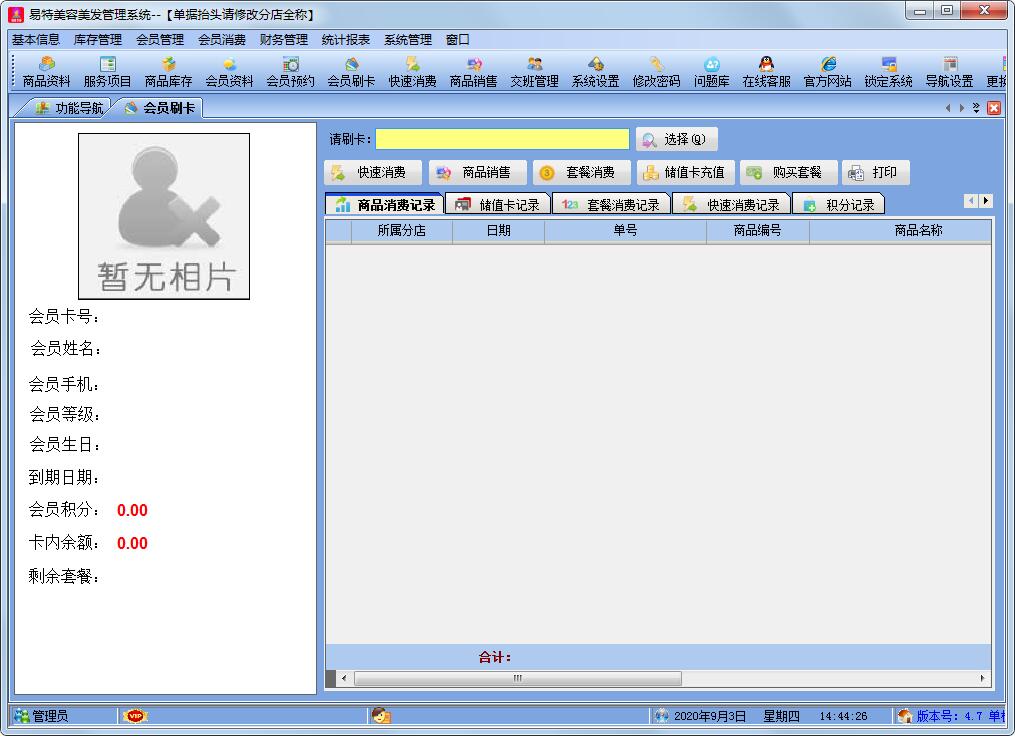Image resolution: width=1015 pixels, height=736 pixels.
Task: Open 商品资料 from the toolbar
Action: pos(47,72)
